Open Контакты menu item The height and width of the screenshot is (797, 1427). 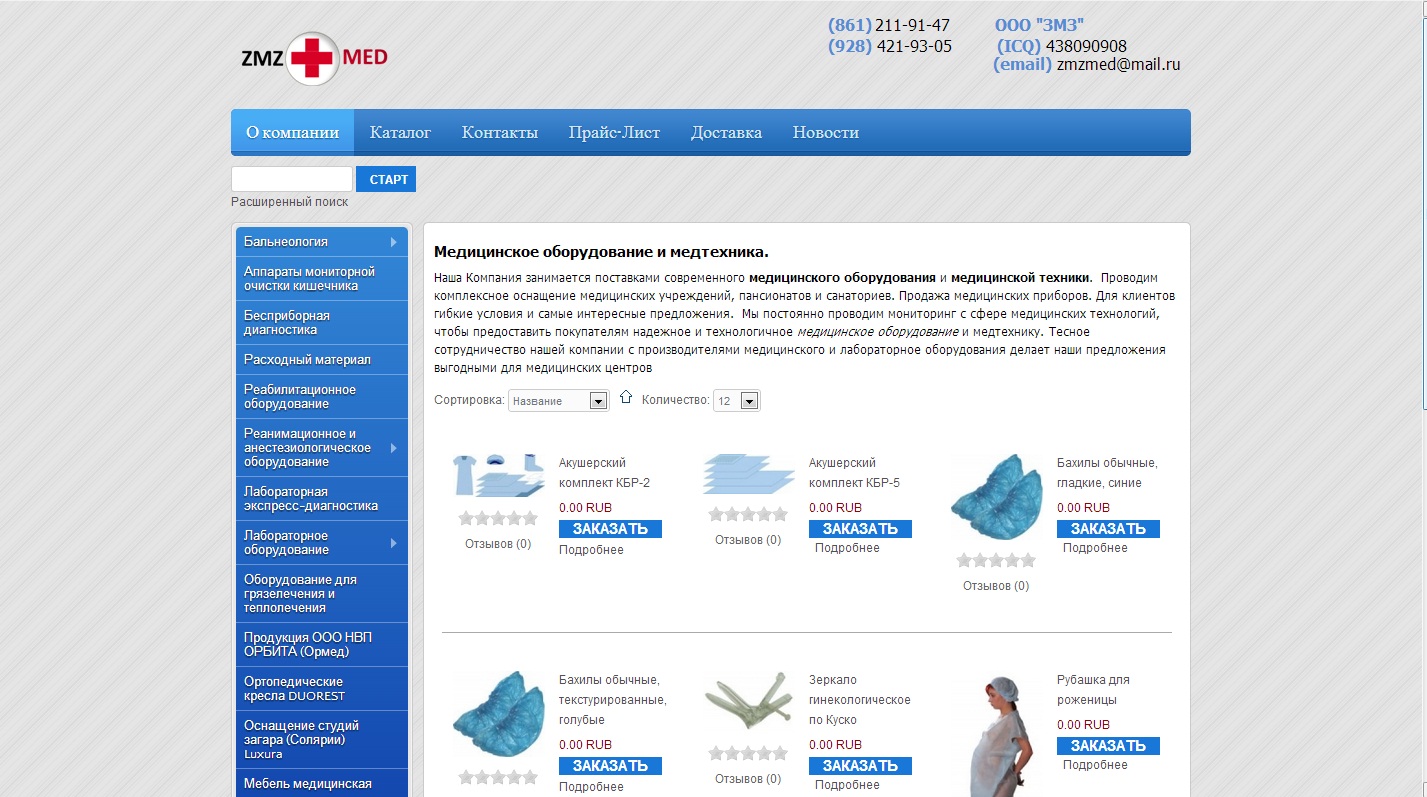coord(500,132)
